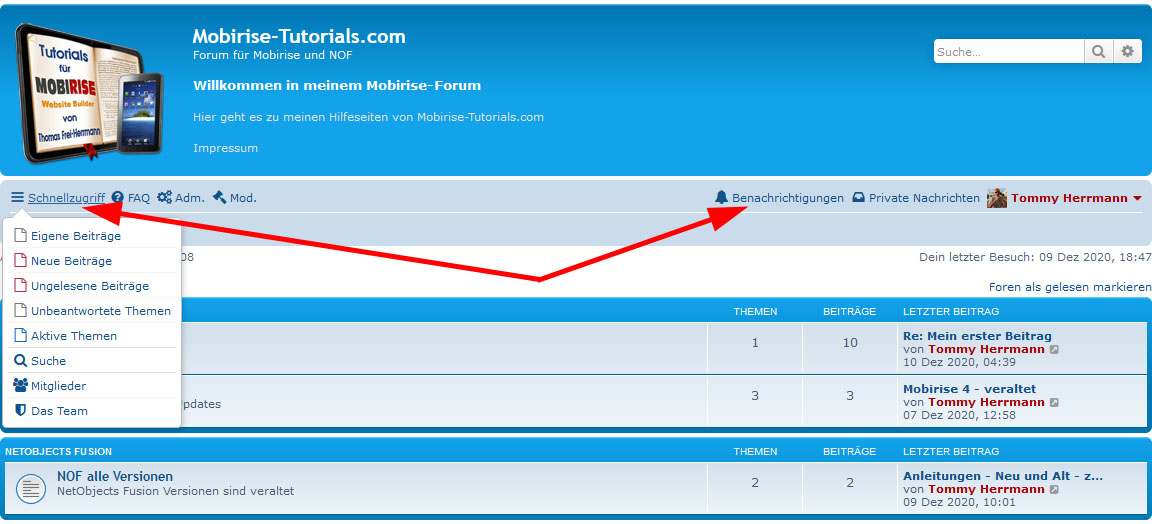Open Benachrichtigungen notifications dropdown
This screenshot has height=524, width=1152.
click(788, 198)
